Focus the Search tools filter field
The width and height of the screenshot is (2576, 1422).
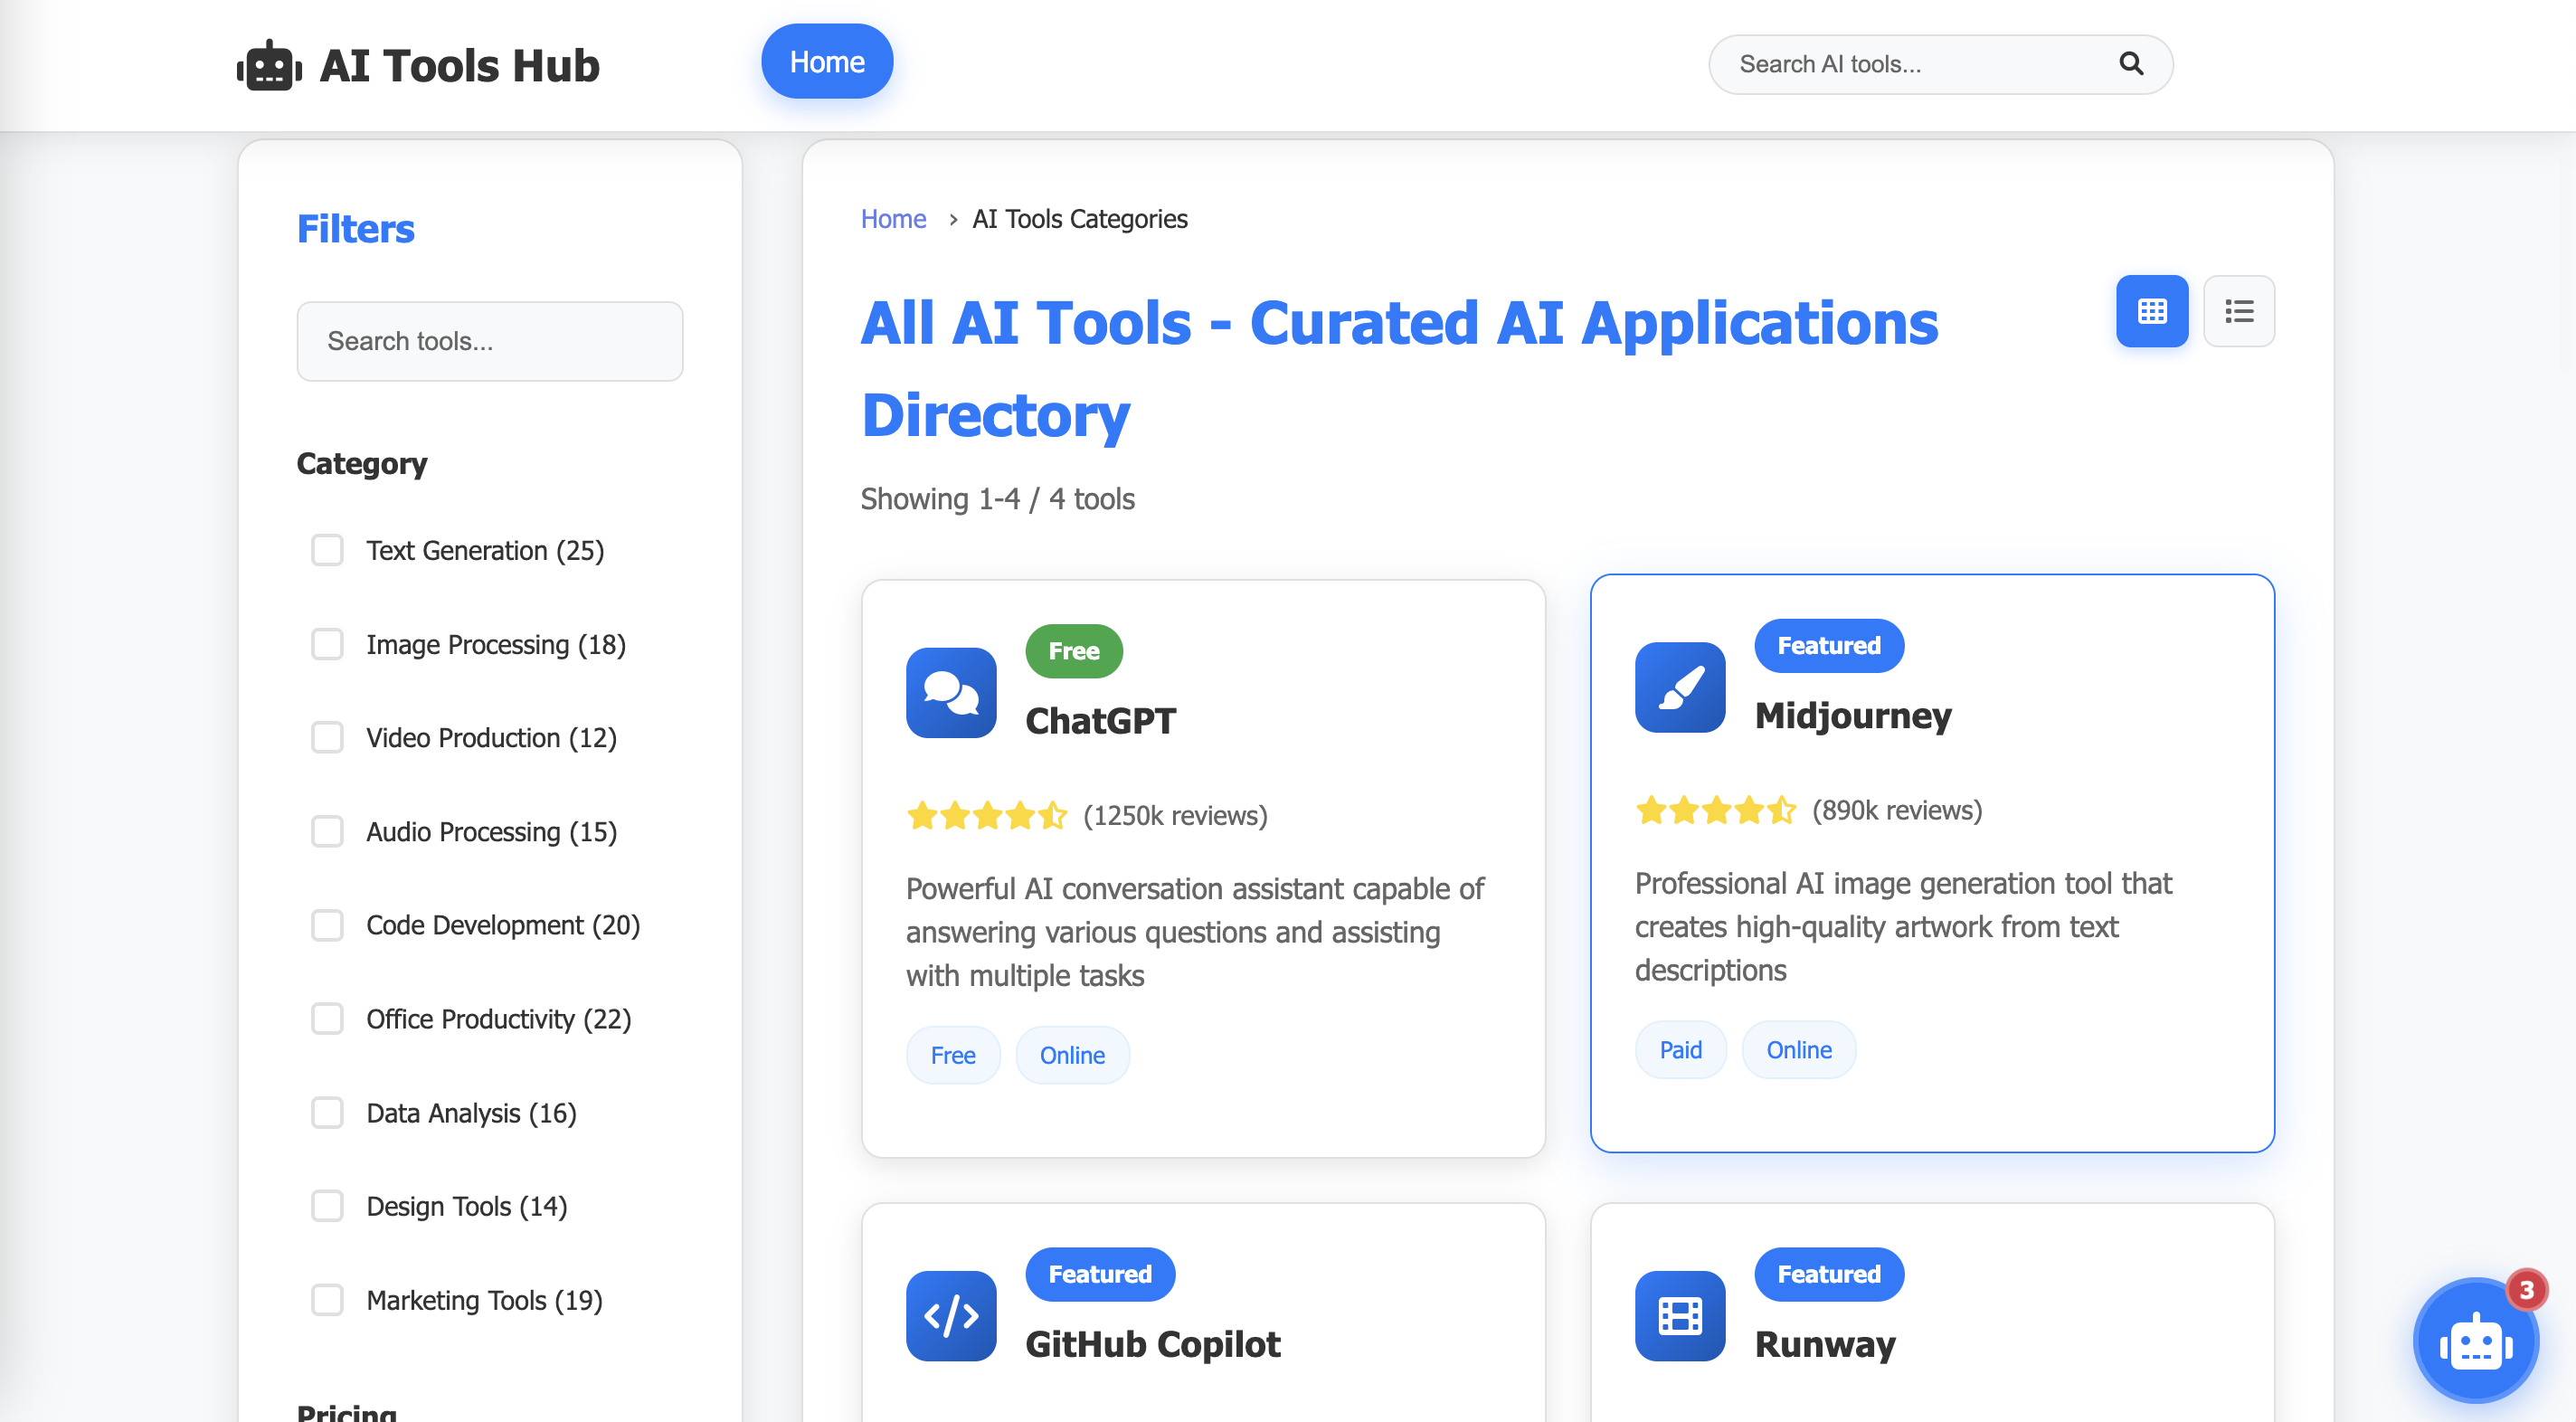pos(489,341)
